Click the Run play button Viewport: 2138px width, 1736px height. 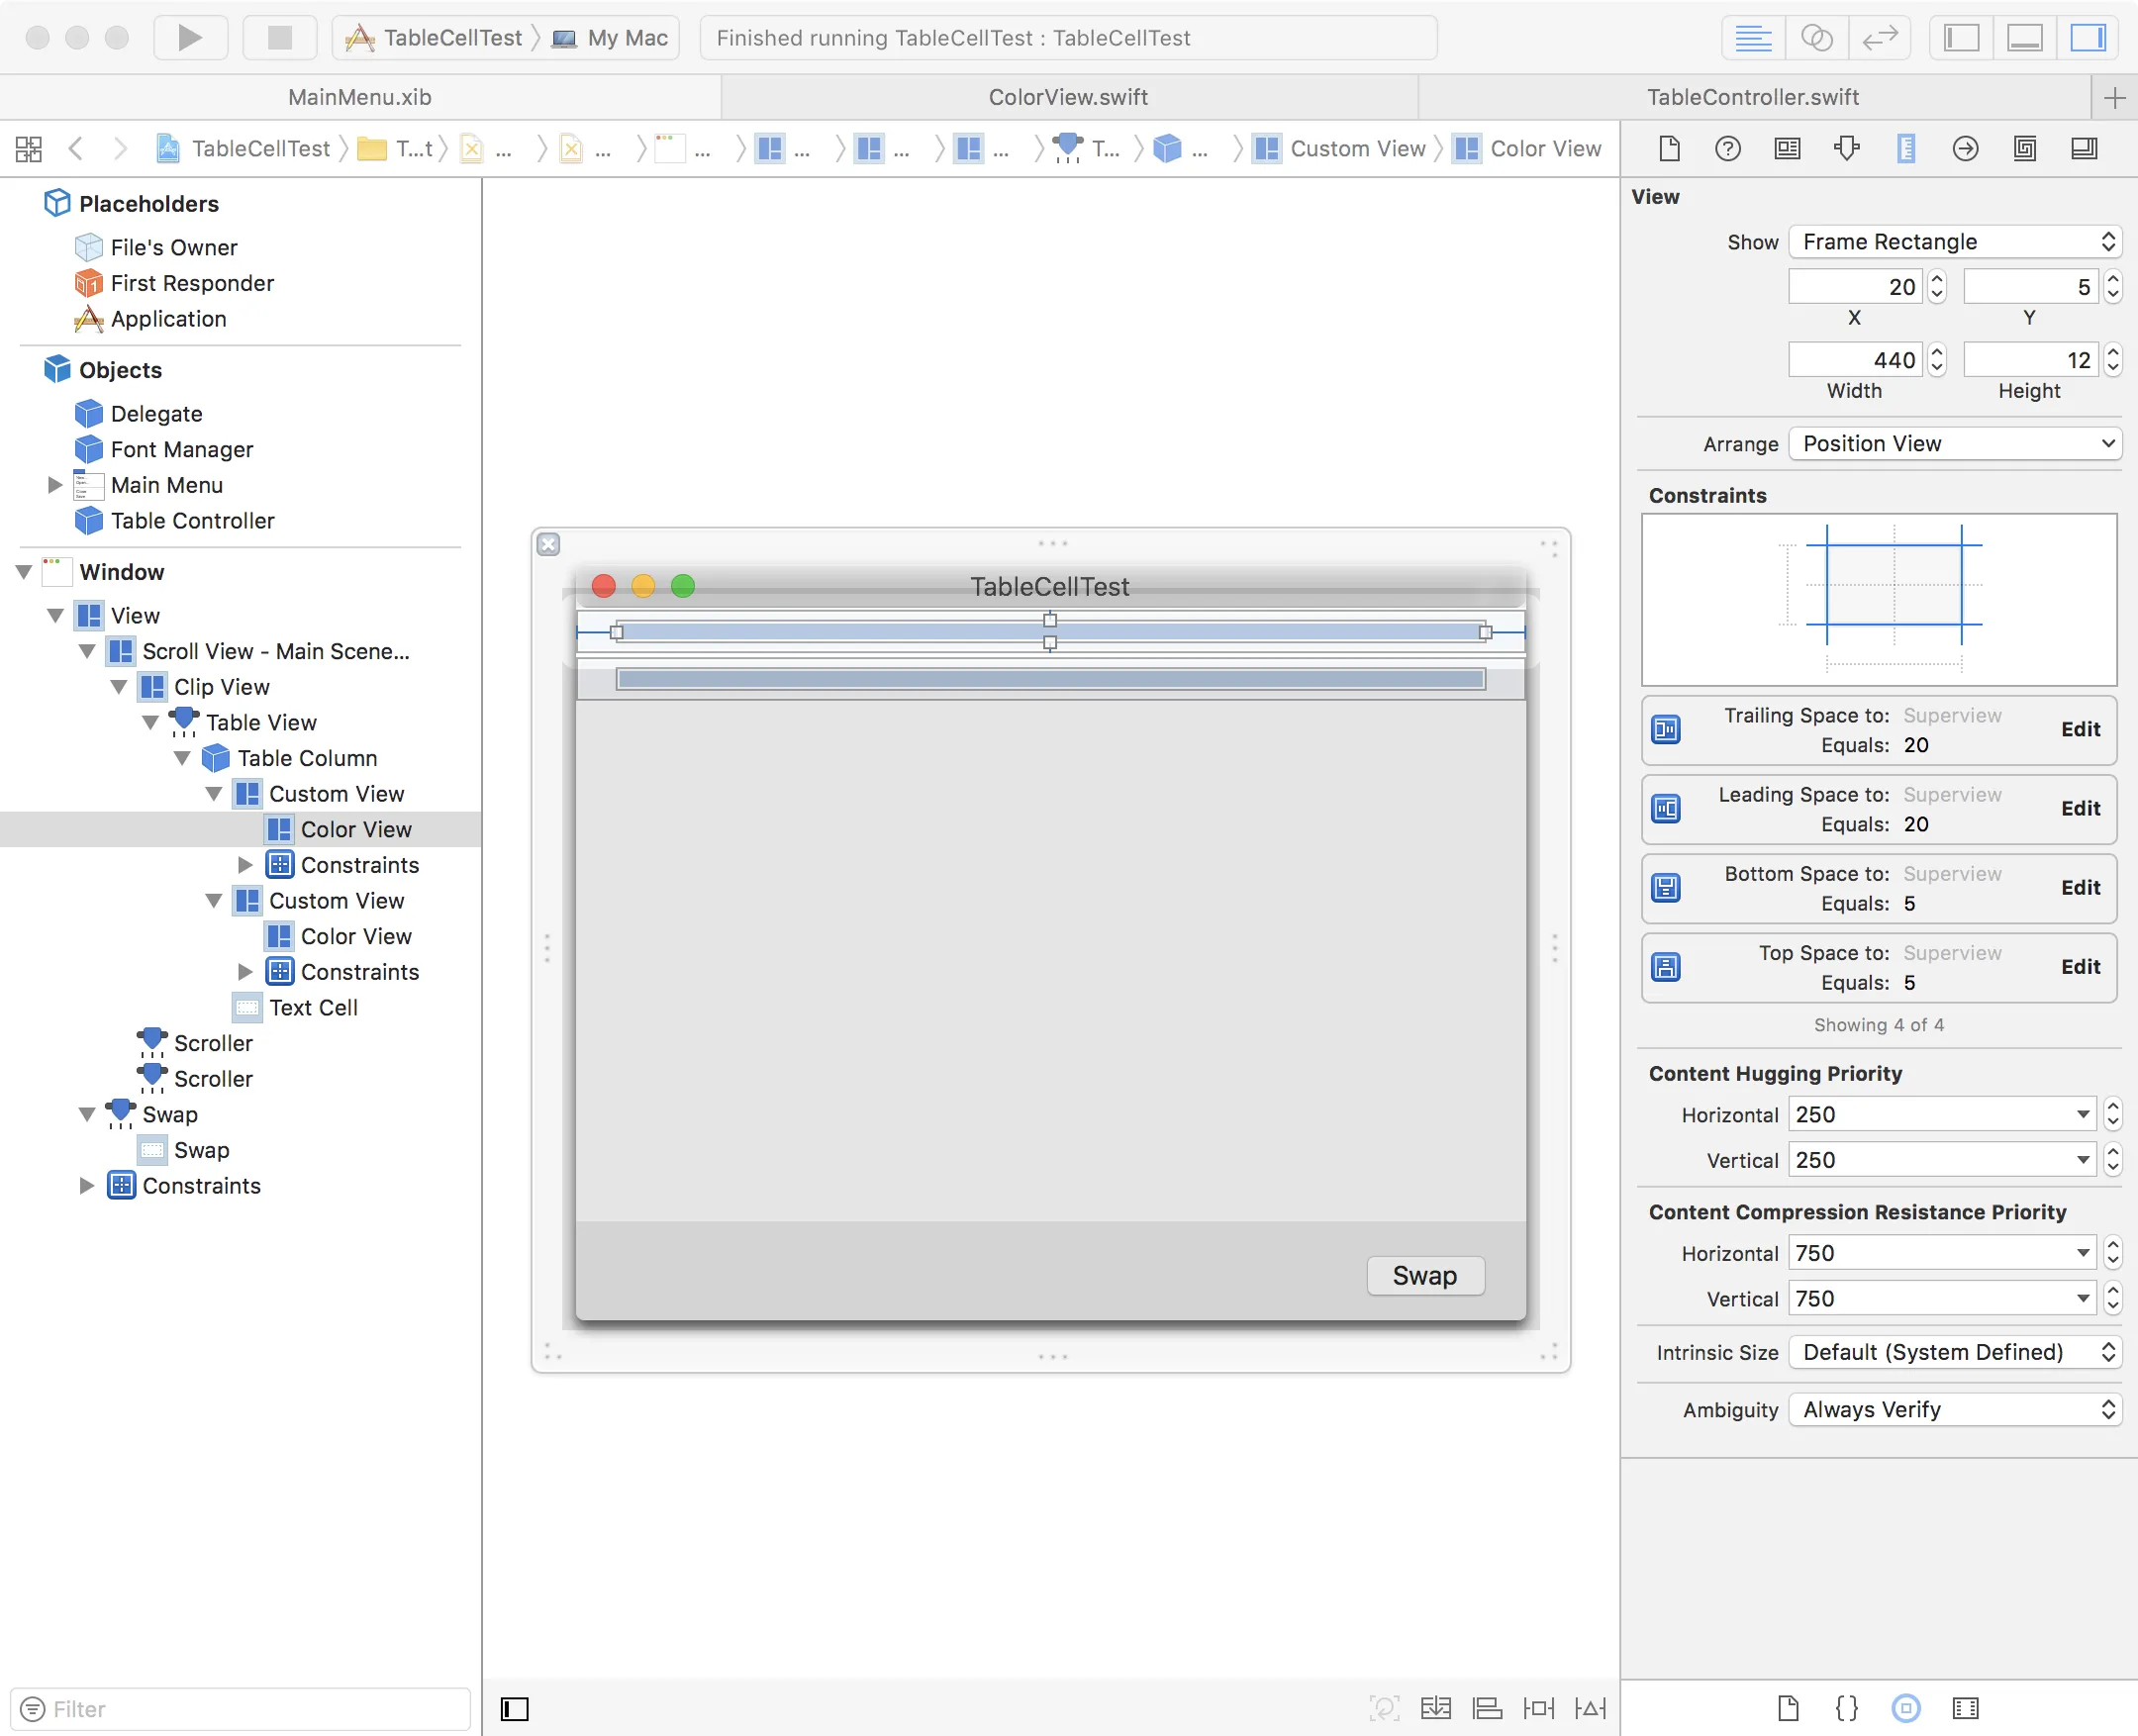click(189, 38)
